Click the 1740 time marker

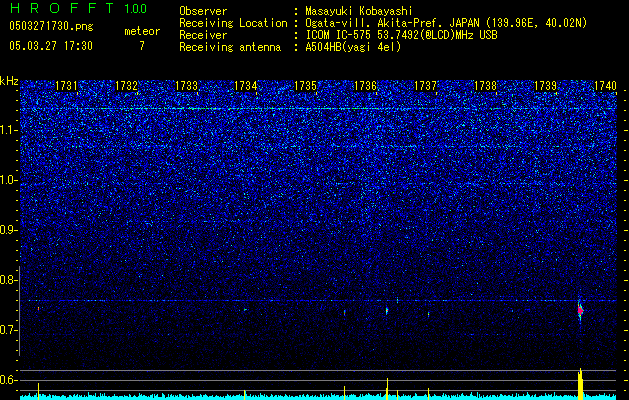(605, 86)
